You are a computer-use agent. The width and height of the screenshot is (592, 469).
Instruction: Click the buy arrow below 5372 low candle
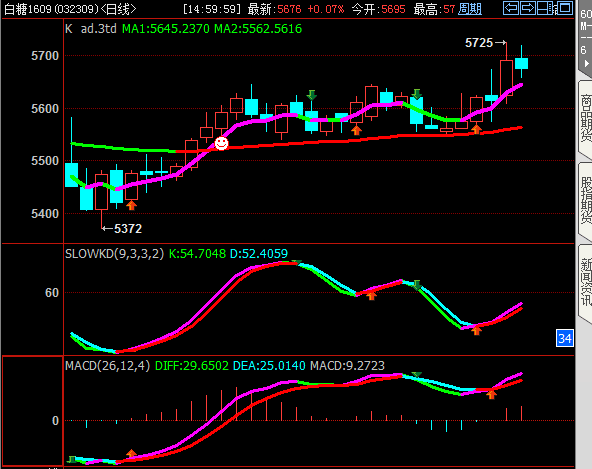[x=131, y=205]
